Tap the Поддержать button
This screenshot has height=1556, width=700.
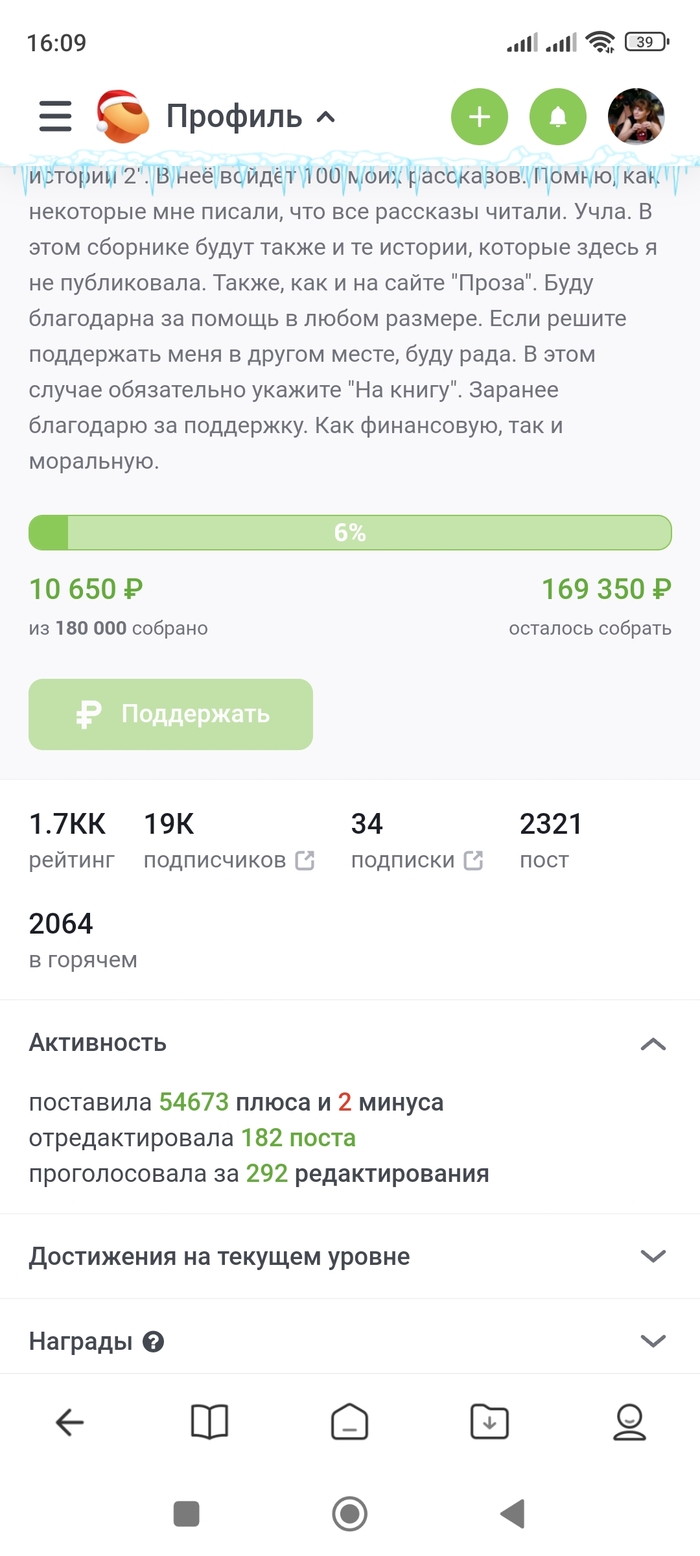click(171, 714)
